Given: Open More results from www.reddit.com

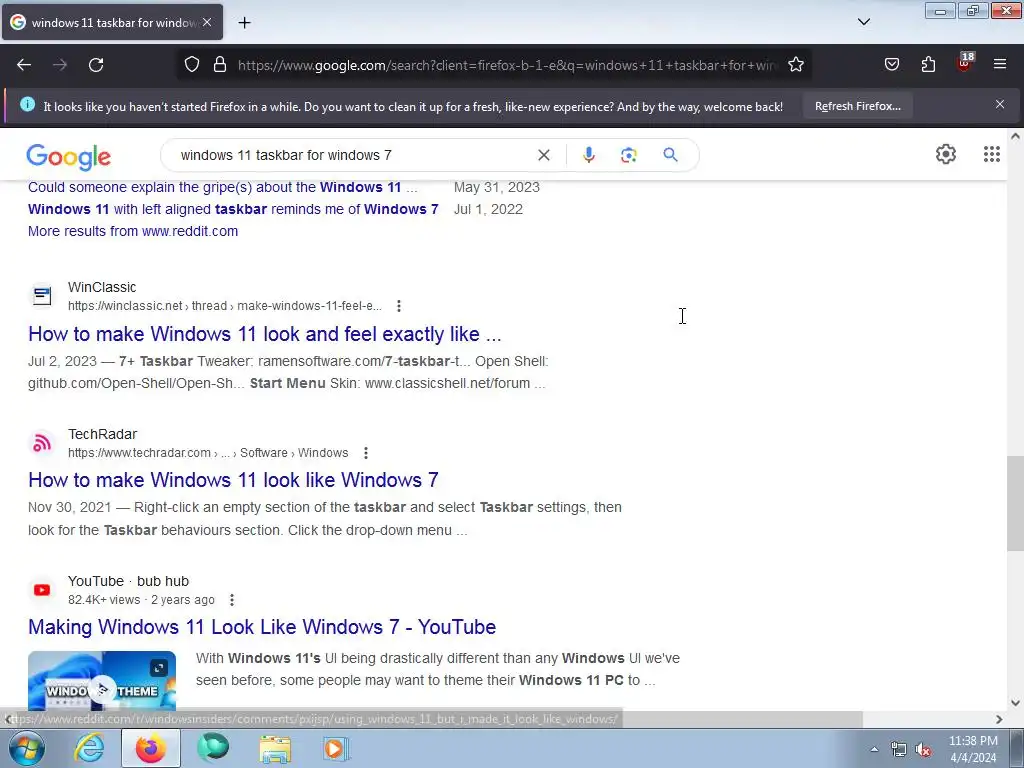Looking at the screenshot, I should pos(133,231).
